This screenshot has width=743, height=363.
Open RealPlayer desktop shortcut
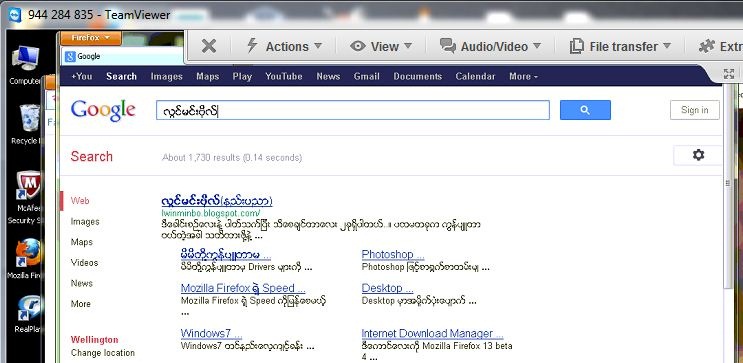tap(27, 314)
